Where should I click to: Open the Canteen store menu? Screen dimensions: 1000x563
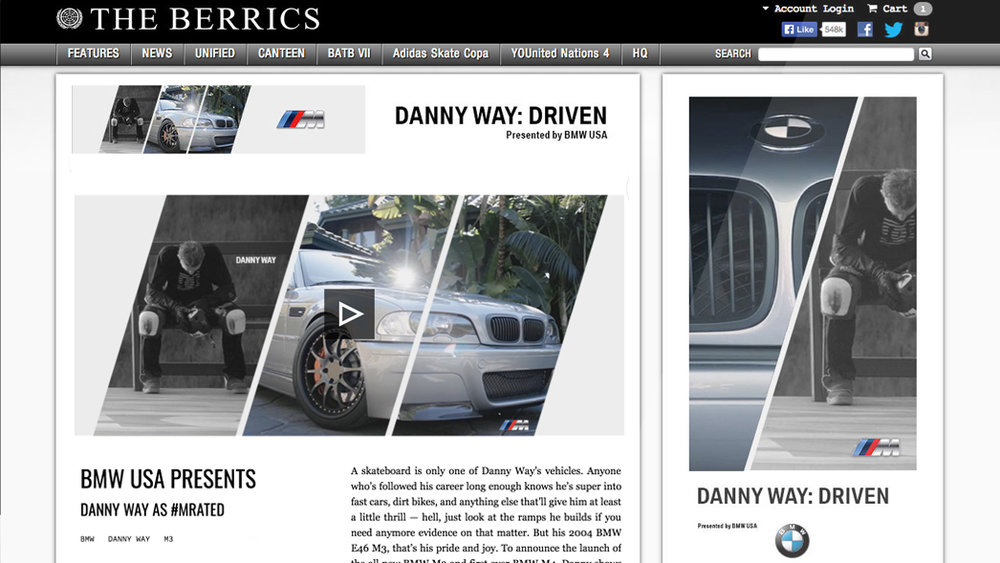point(281,54)
